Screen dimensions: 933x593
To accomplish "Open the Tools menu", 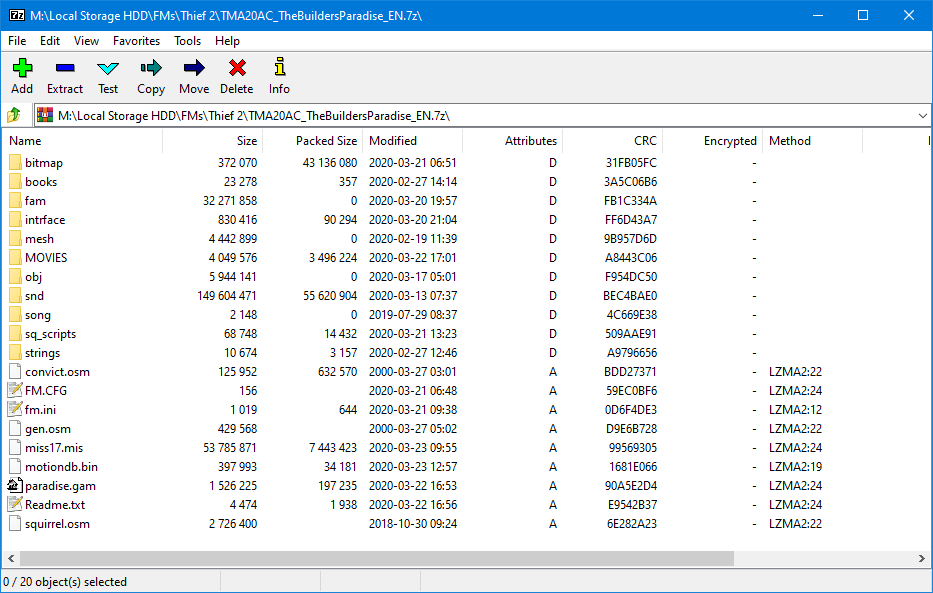I will coord(187,41).
